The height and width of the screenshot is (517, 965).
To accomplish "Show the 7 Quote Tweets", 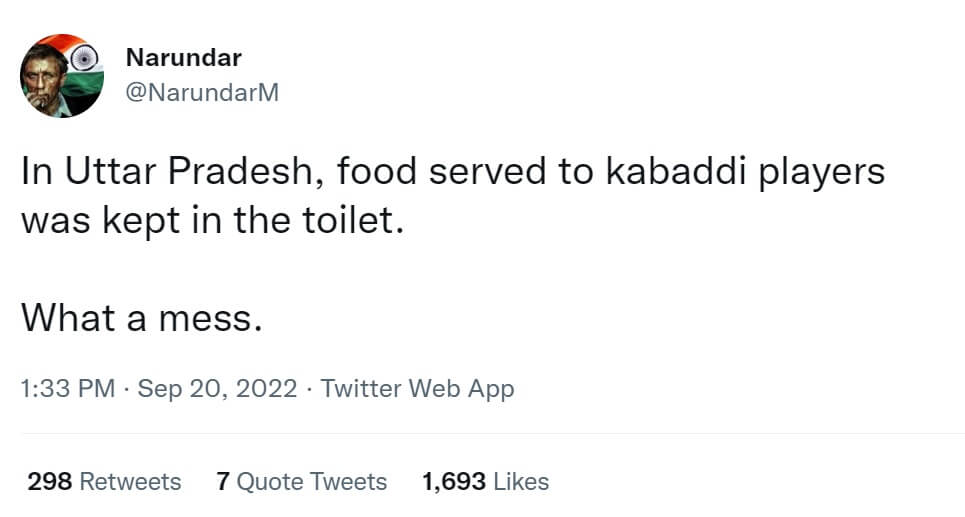I will point(301,481).
